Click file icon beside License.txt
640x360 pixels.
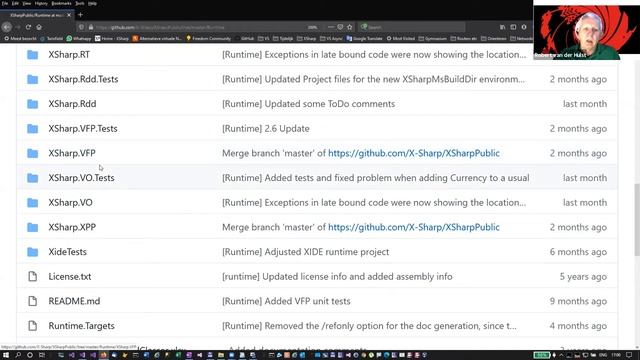click(33, 277)
